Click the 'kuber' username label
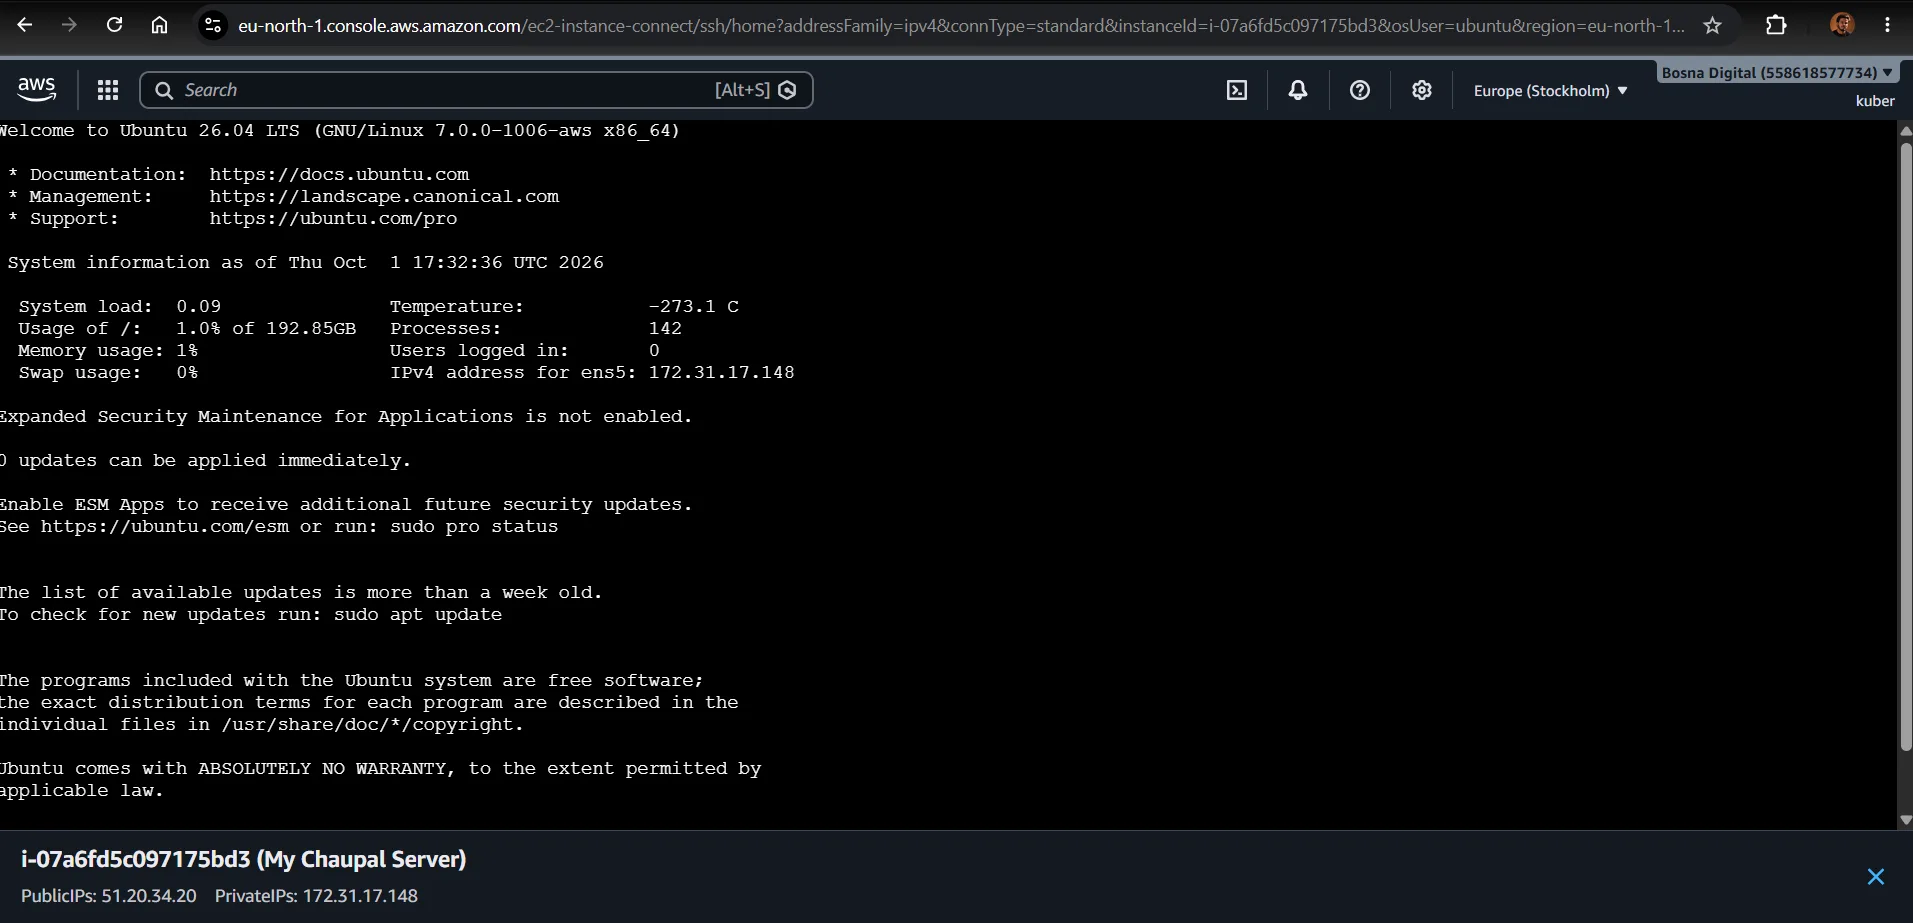This screenshot has height=923, width=1913. tap(1875, 101)
